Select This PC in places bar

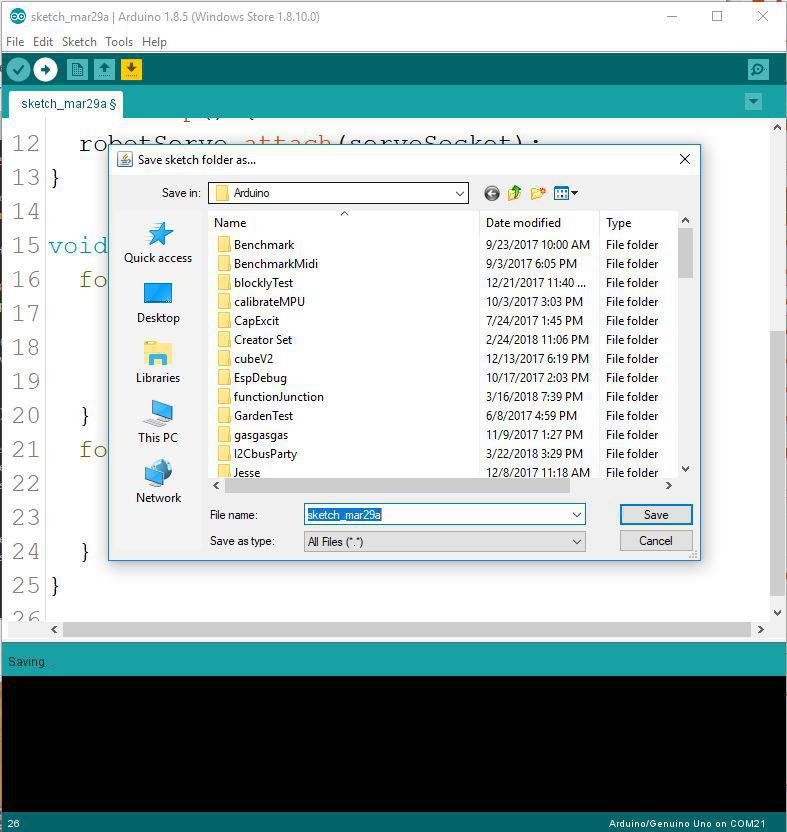pyautogui.click(x=158, y=423)
